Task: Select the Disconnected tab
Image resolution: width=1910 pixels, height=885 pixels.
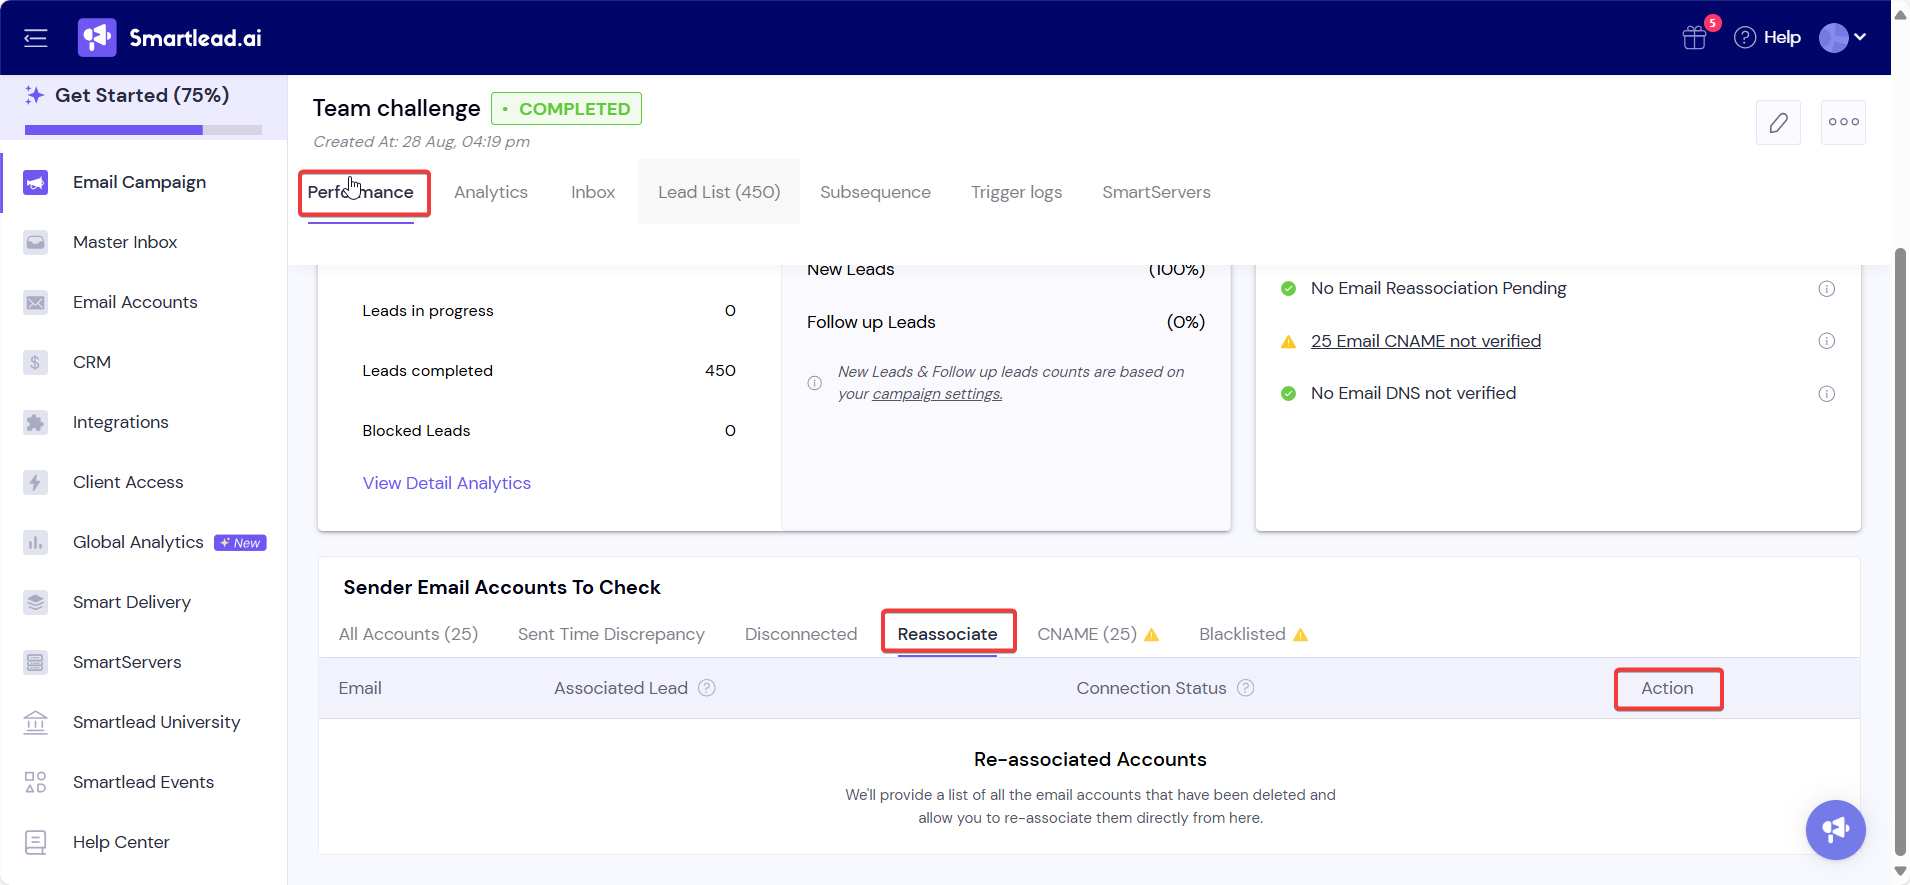Action: (801, 634)
